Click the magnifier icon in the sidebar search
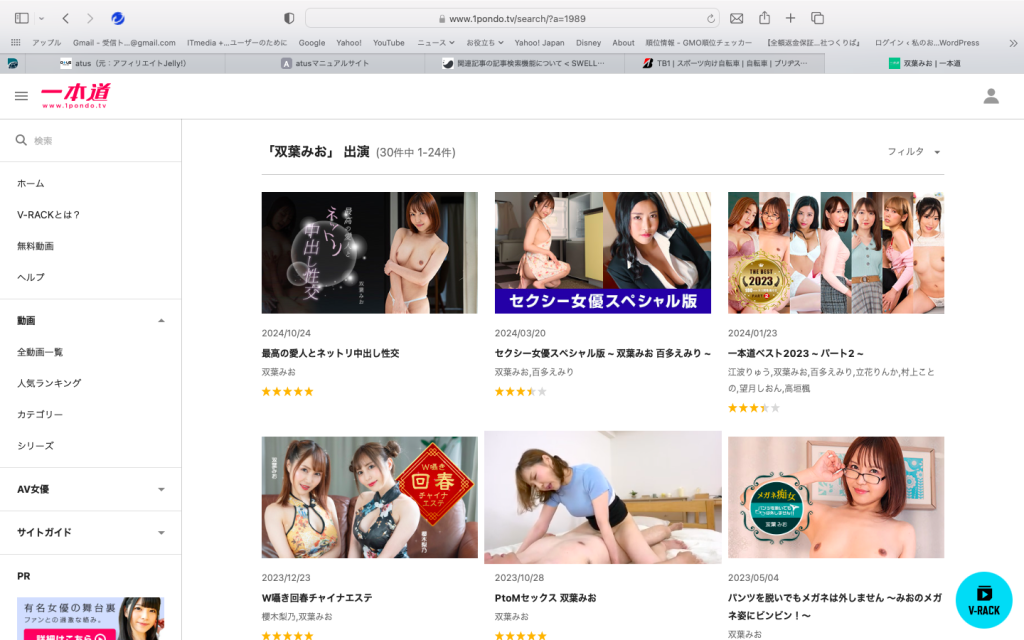 tap(21, 141)
